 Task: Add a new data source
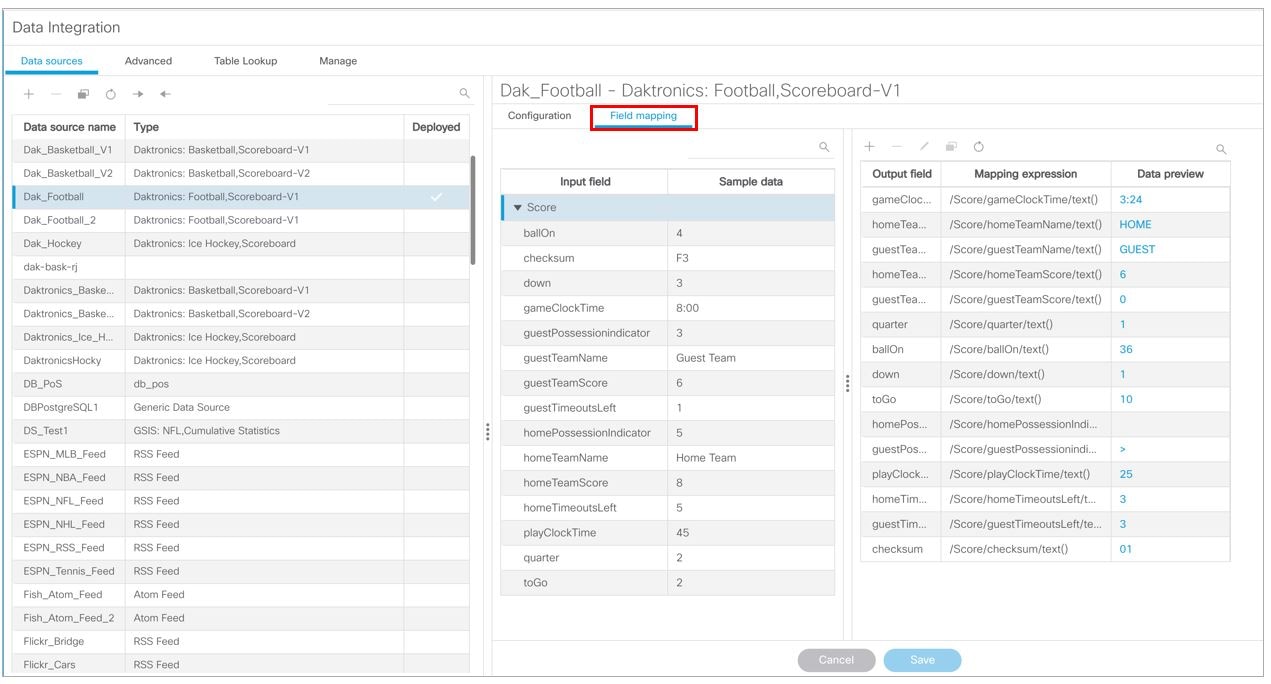[x=27, y=95]
